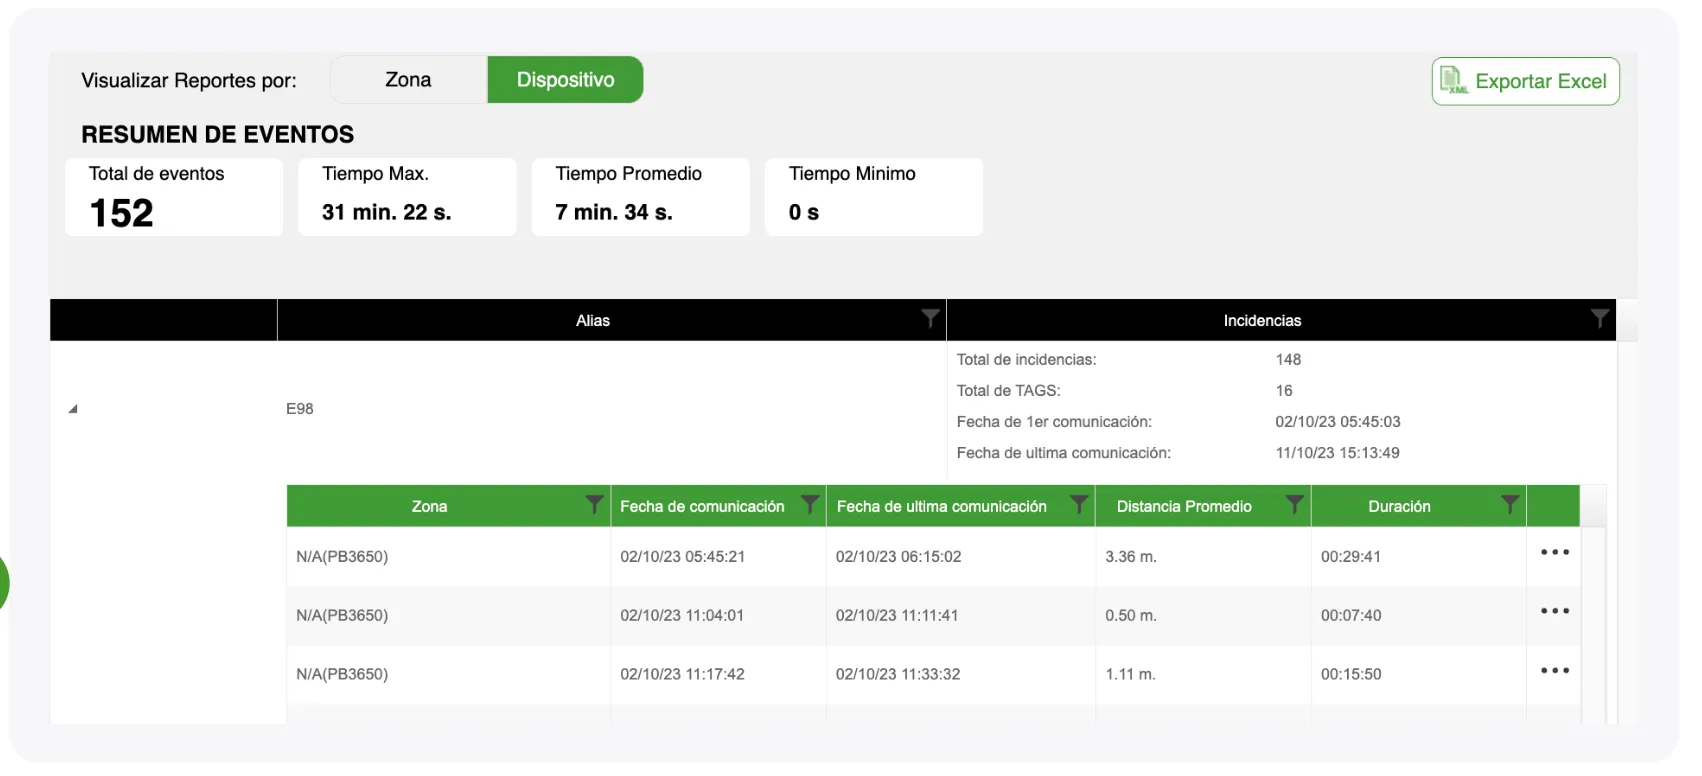This screenshot has width=1702, height=776.
Task: Select distance value 0.50 m.
Action: click(1131, 615)
